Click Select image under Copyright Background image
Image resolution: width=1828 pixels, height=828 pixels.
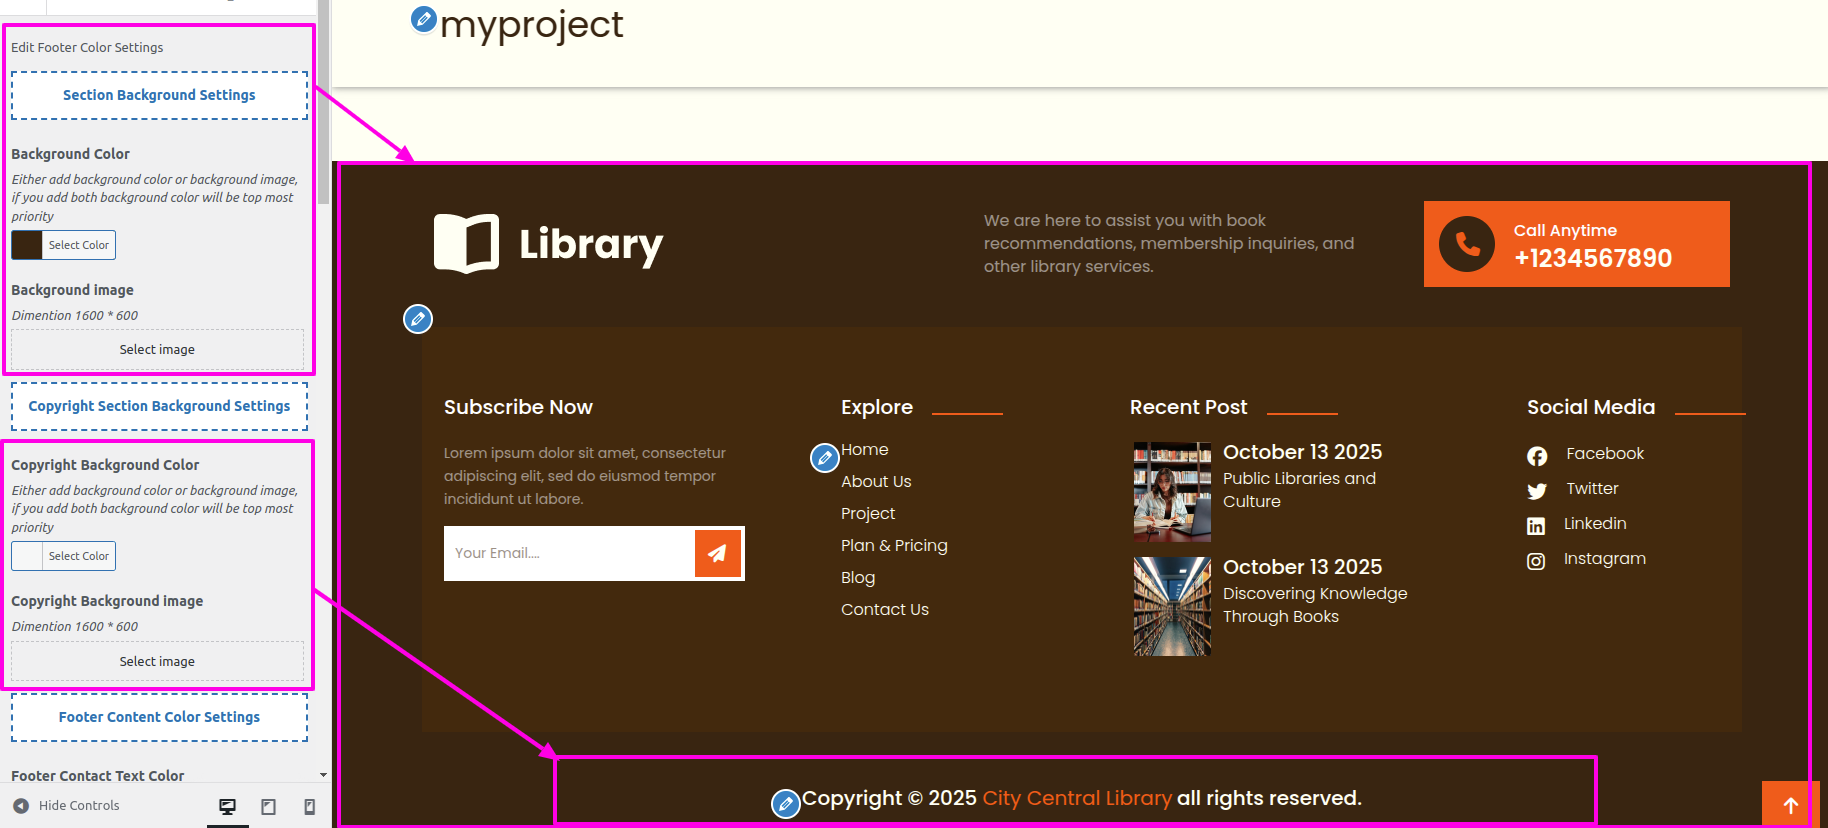click(157, 662)
